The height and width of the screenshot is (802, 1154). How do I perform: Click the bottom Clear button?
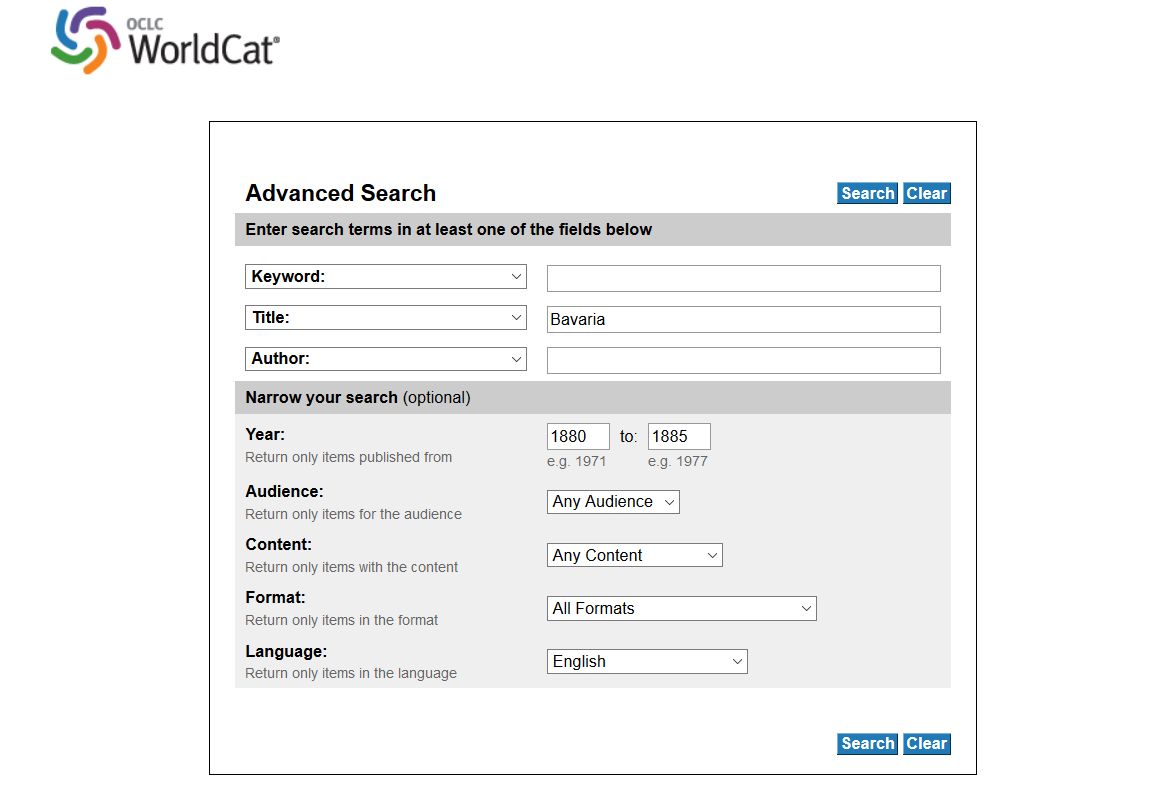pyautogui.click(x=927, y=744)
